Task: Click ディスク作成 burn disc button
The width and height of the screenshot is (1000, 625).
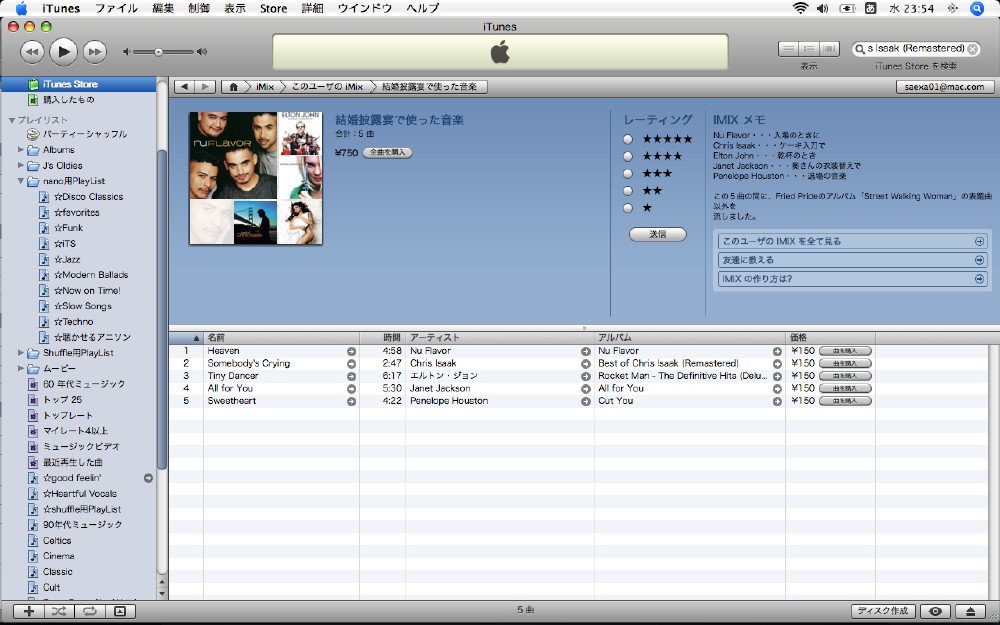Action: 883,611
